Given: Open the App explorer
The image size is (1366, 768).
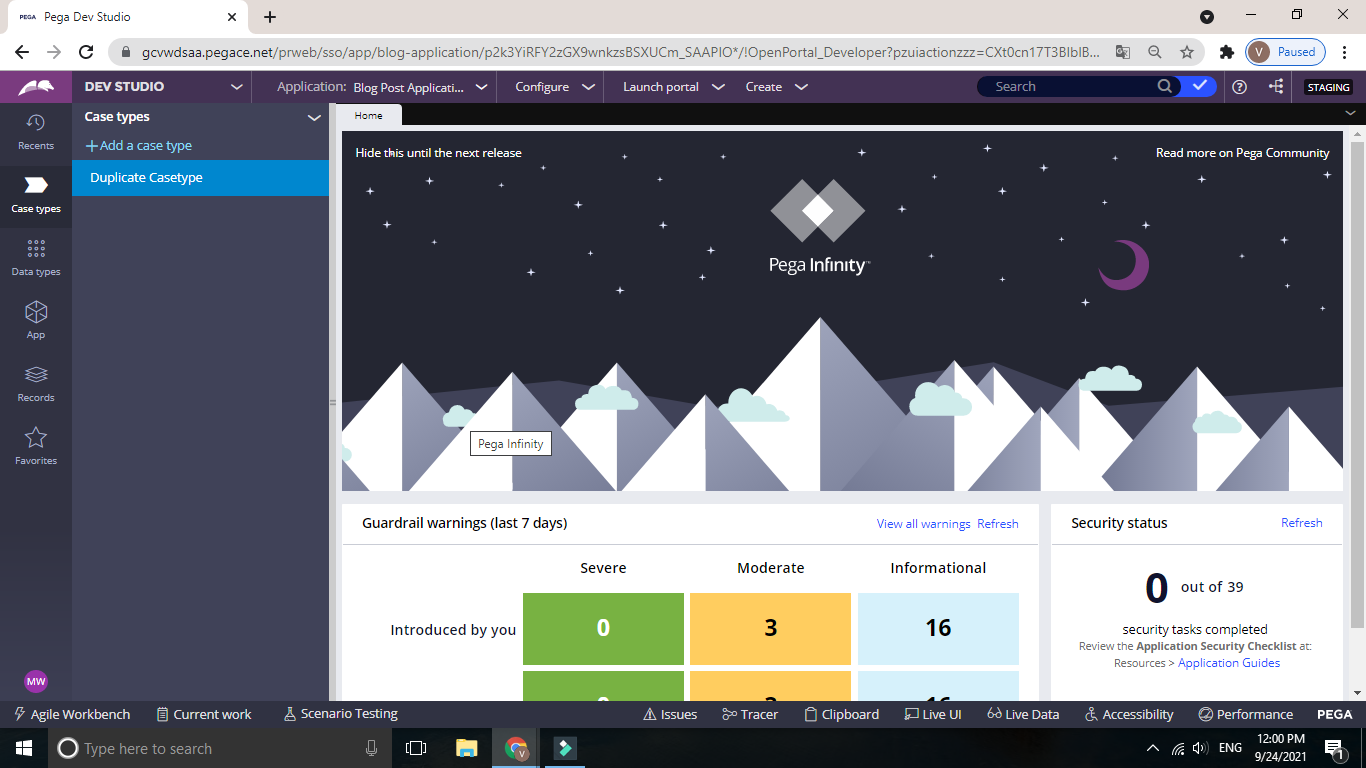Looking at the screenshot, I should tap(36, 321).
